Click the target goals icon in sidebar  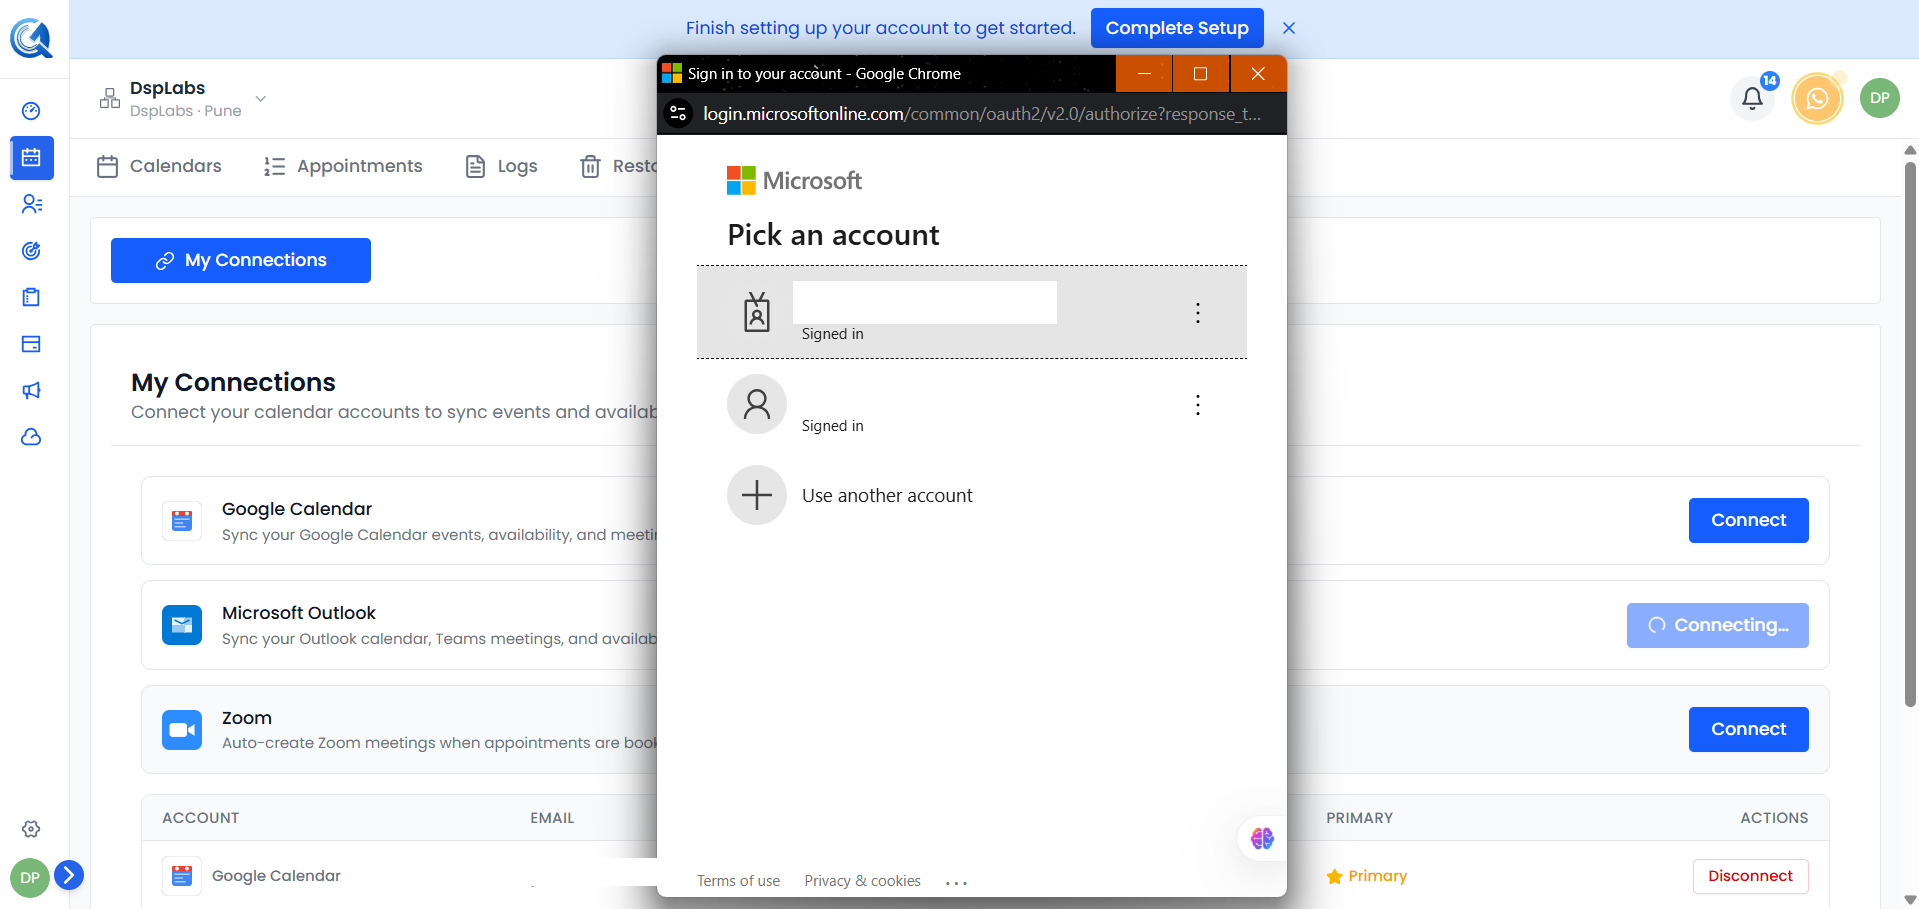coord(31,251)
